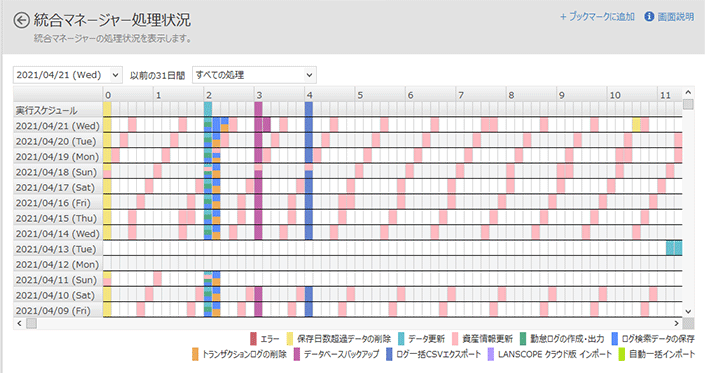Click the yellow 保存日数超過データの削除 legend swatch

tap(290, 338)
